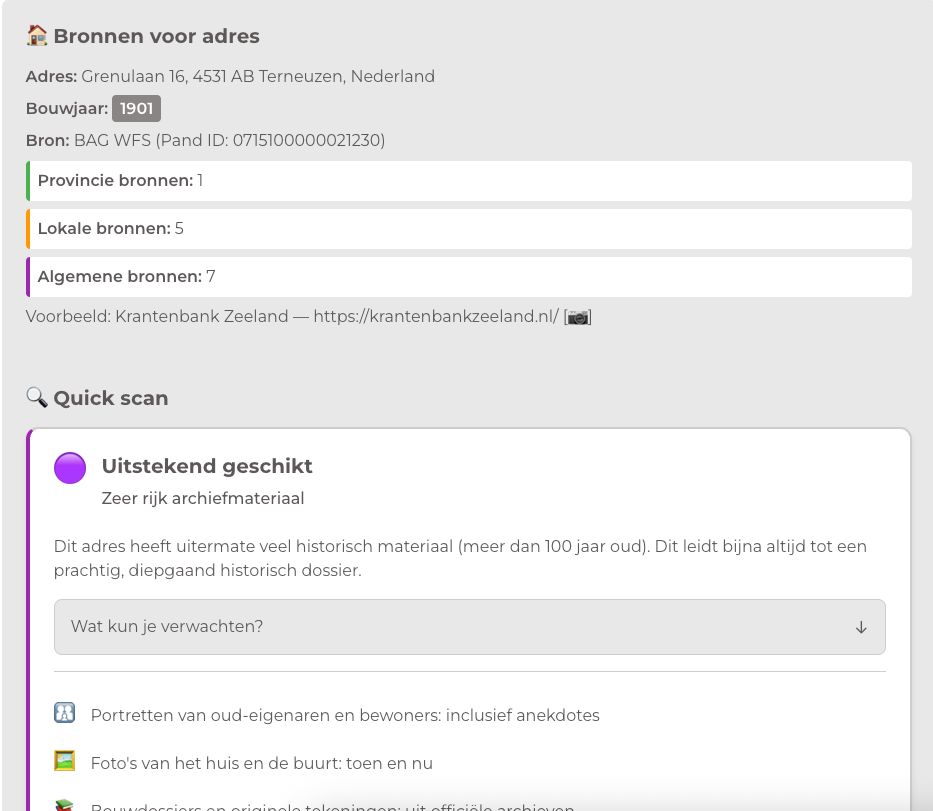
Task: Open the krantenbankzeeland.nl link
Action: click(x=436, y=317)
